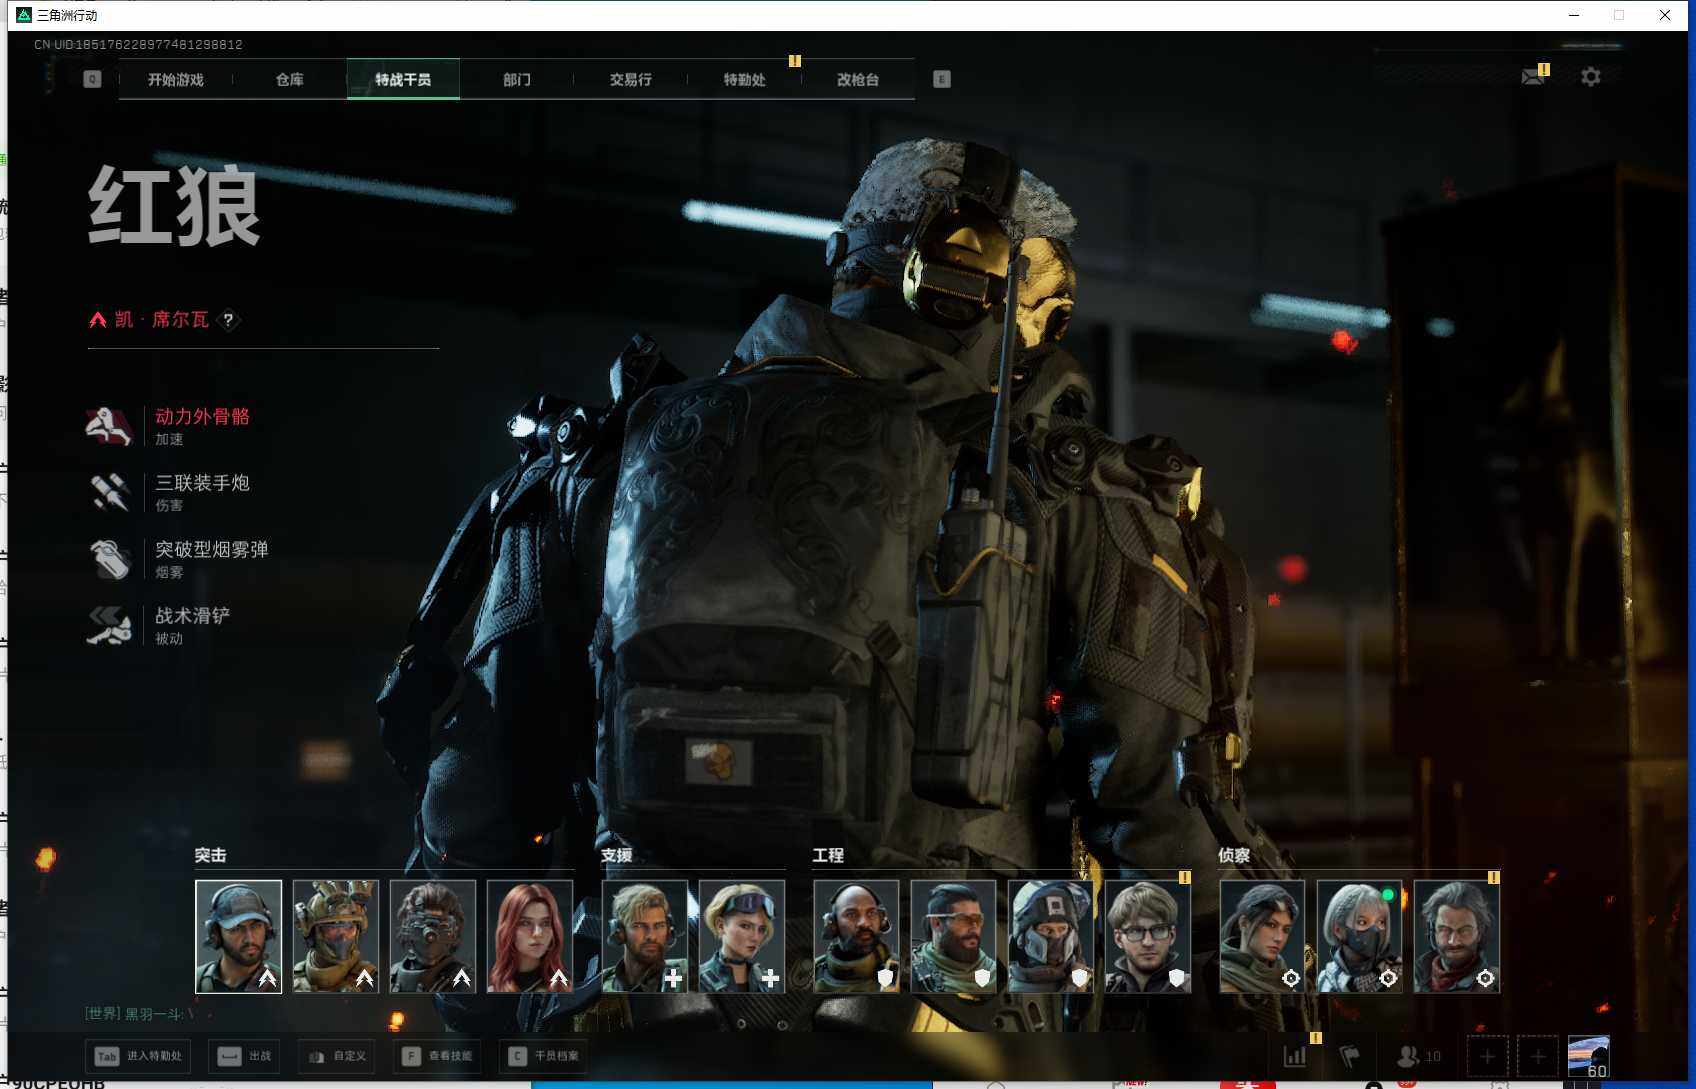Click the question mark beside 凯·席尔瓦
Screen dimensions: 1696x1089
point(229,320)
